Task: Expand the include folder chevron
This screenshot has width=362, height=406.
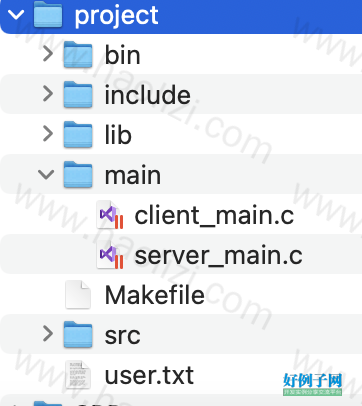Action: point(48,95)
